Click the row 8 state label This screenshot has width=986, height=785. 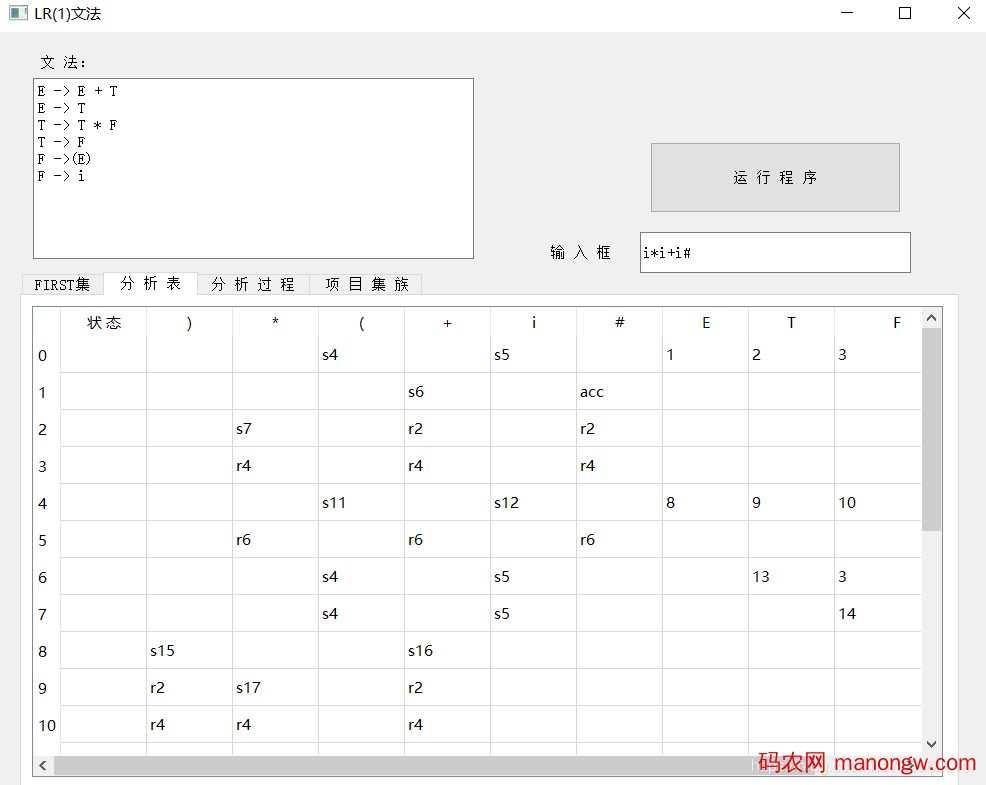pos(42,650)
